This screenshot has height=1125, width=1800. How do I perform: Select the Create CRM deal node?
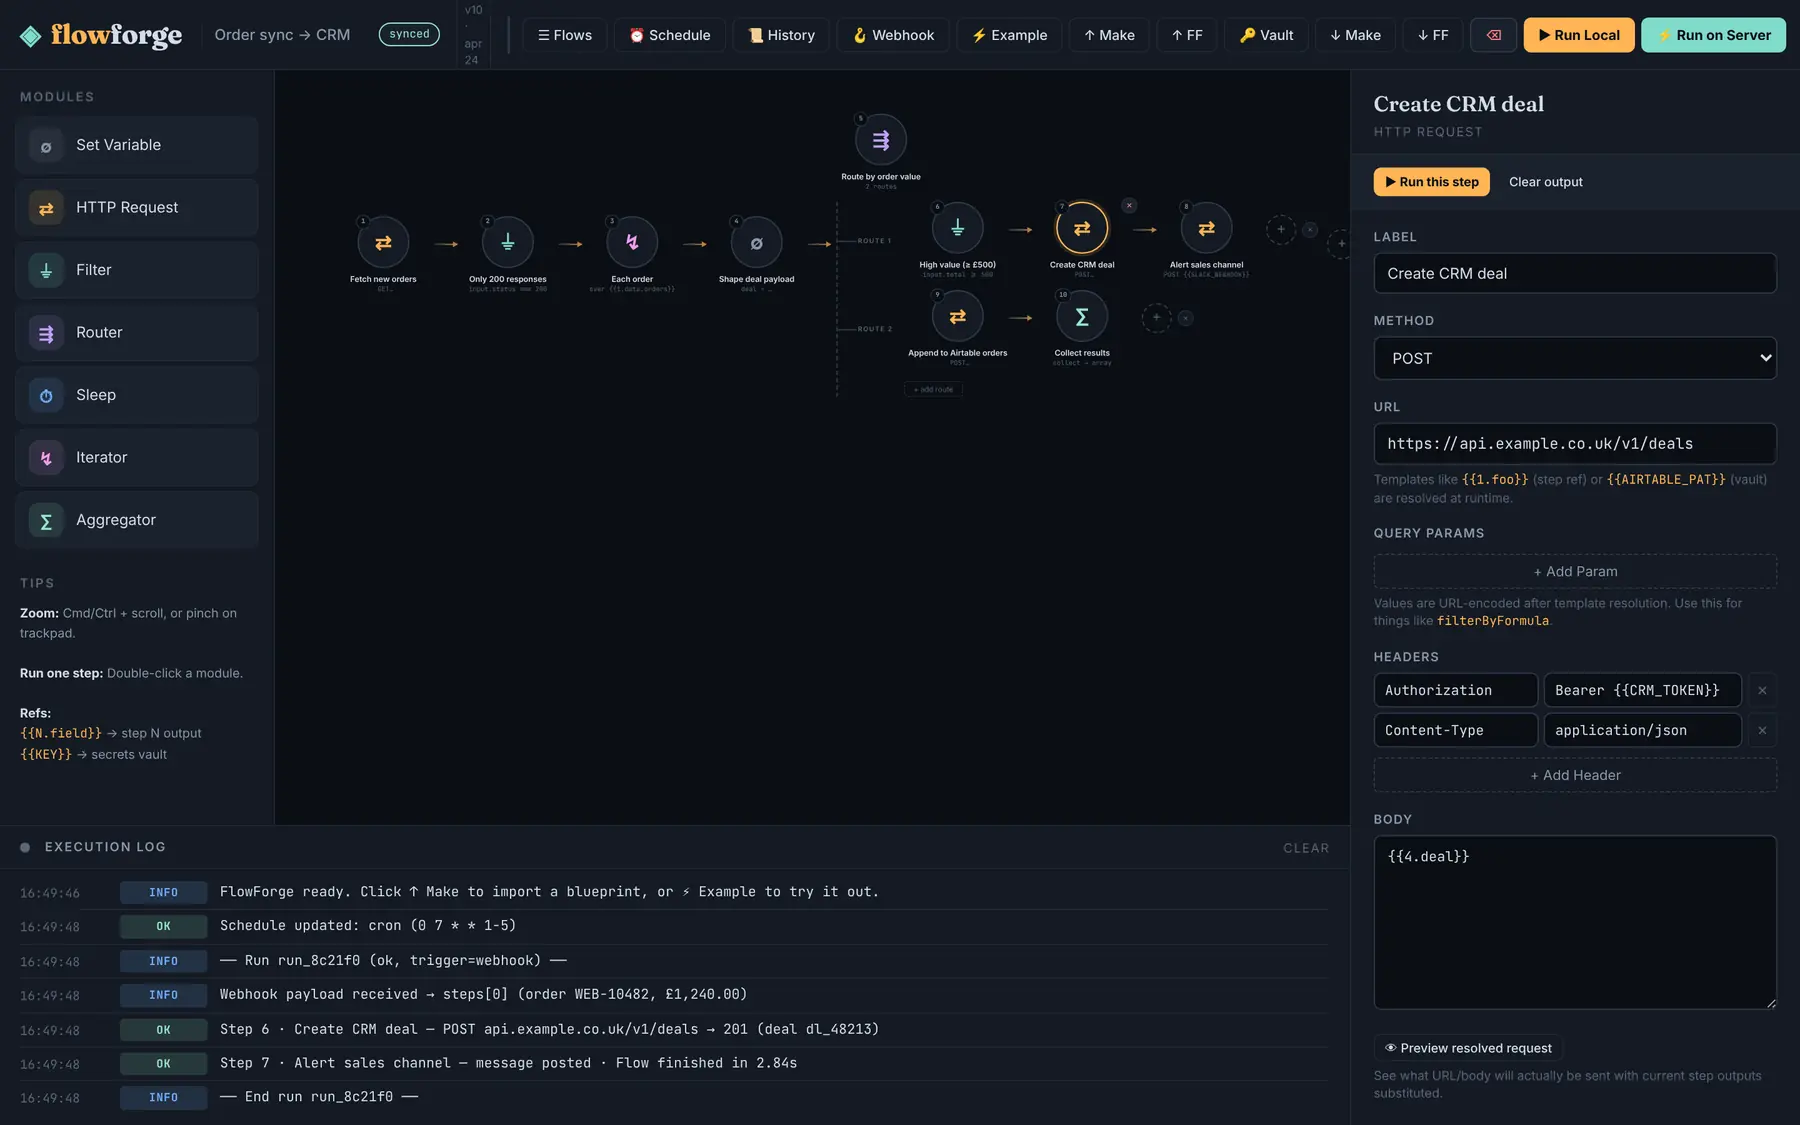[x=1082, y=228]
